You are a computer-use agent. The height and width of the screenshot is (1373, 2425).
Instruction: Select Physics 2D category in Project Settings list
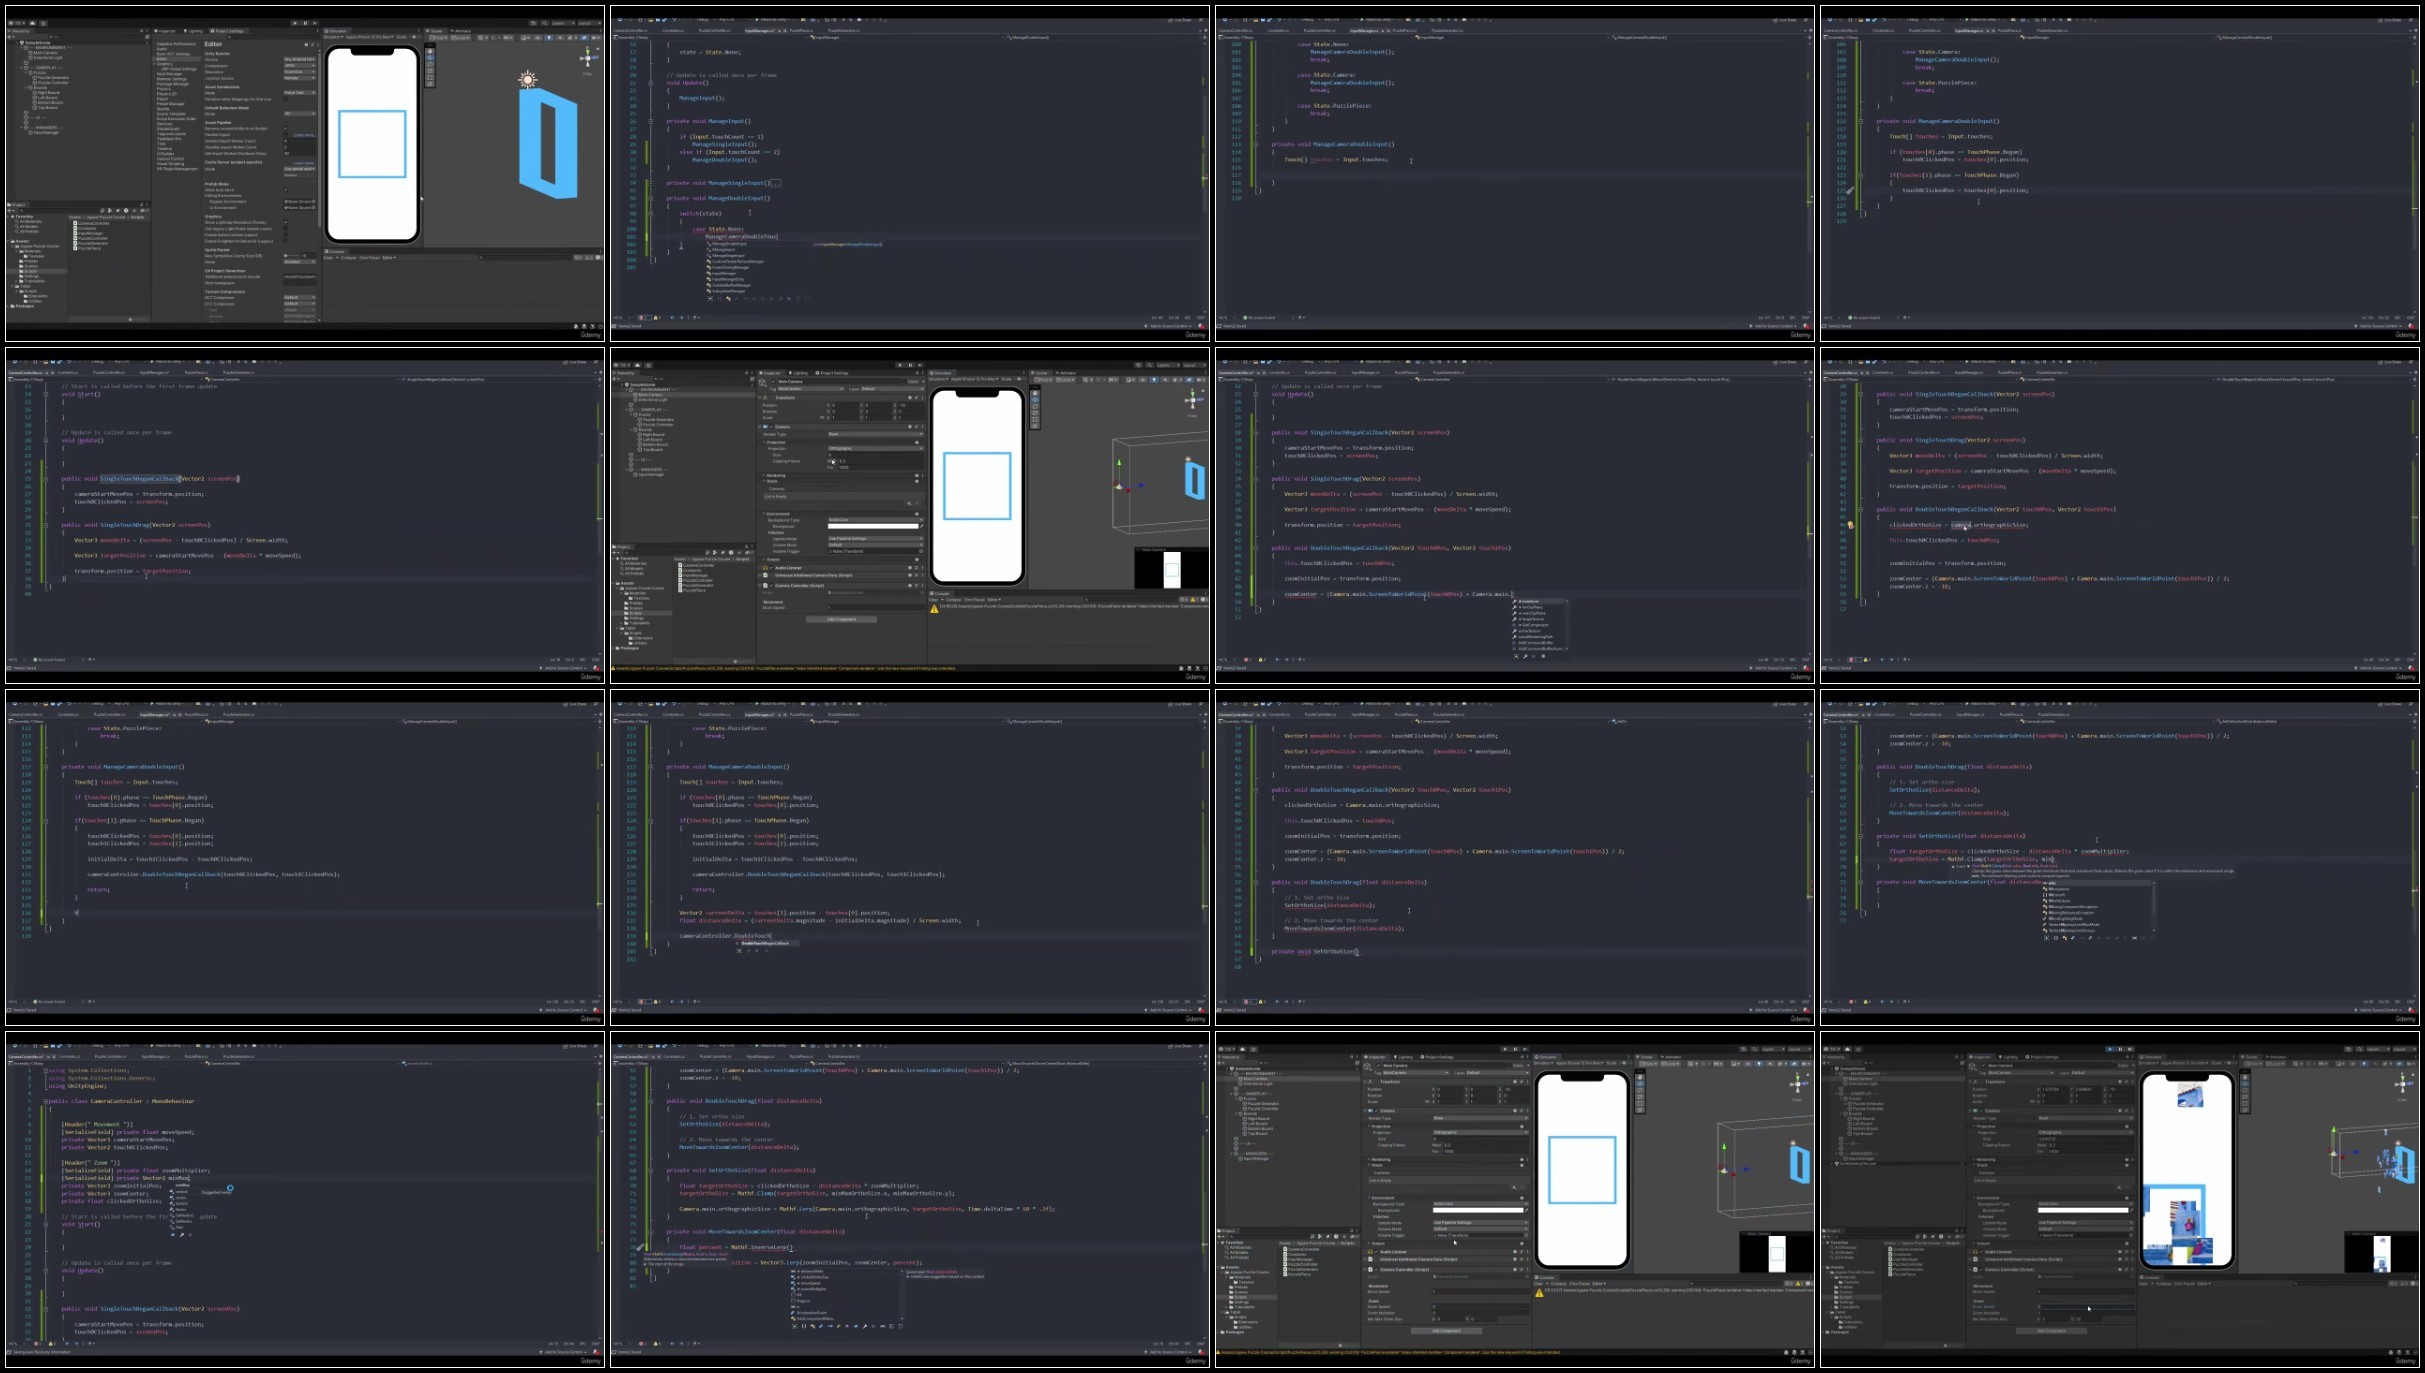[167, 94]
